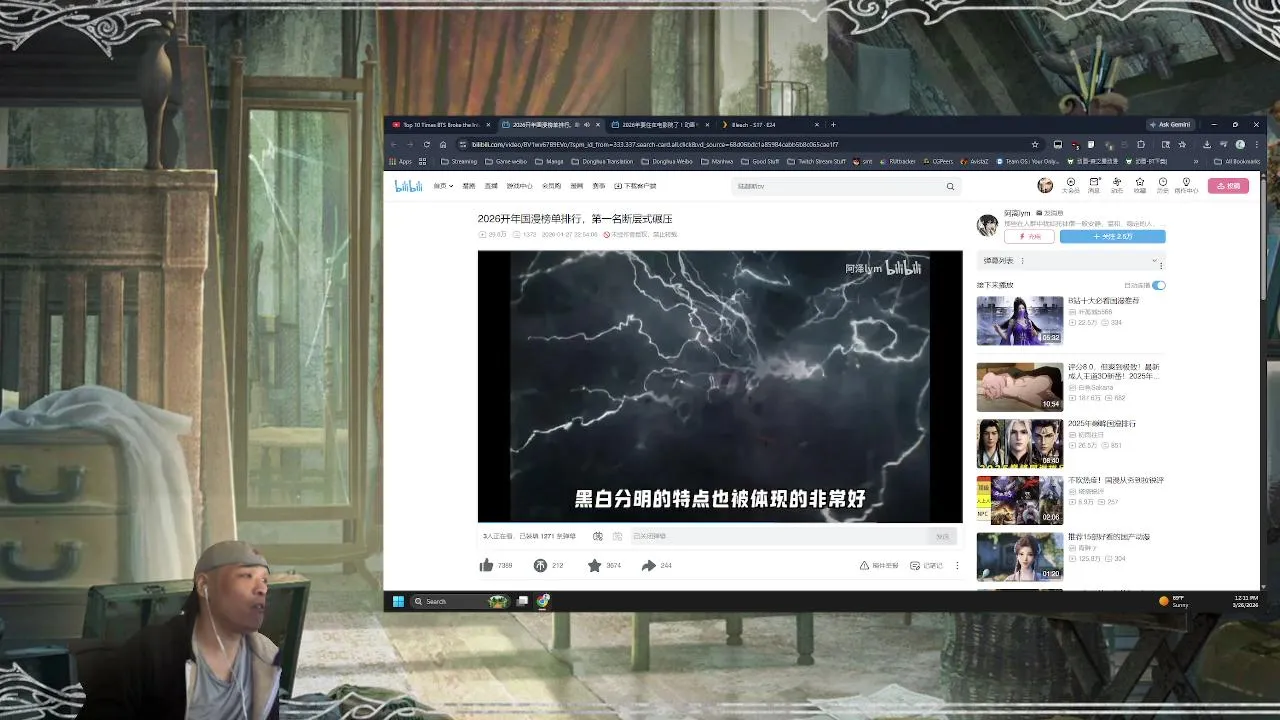Expand bookmarks overflow chevron
This screenshot has width=1280, height=720.
(x=1196, y=161)
